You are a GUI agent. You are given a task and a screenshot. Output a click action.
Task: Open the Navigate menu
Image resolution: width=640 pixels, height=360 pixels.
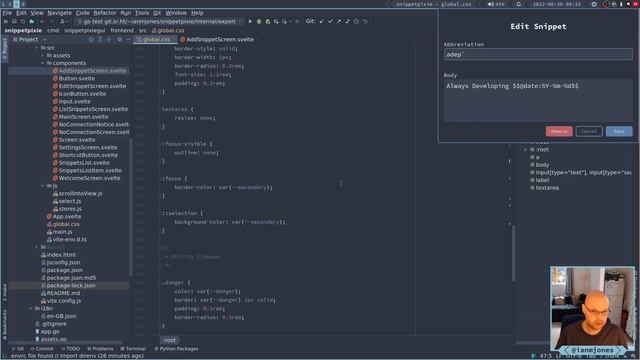[x=59, y=13]
